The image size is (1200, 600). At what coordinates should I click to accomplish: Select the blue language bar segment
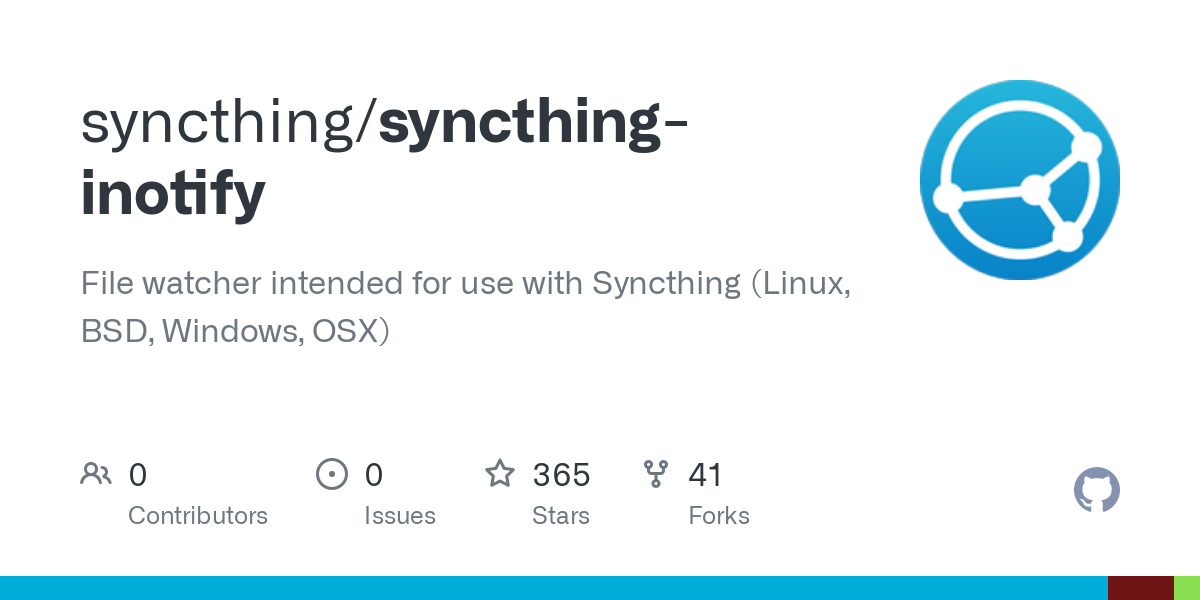(554, 588)
